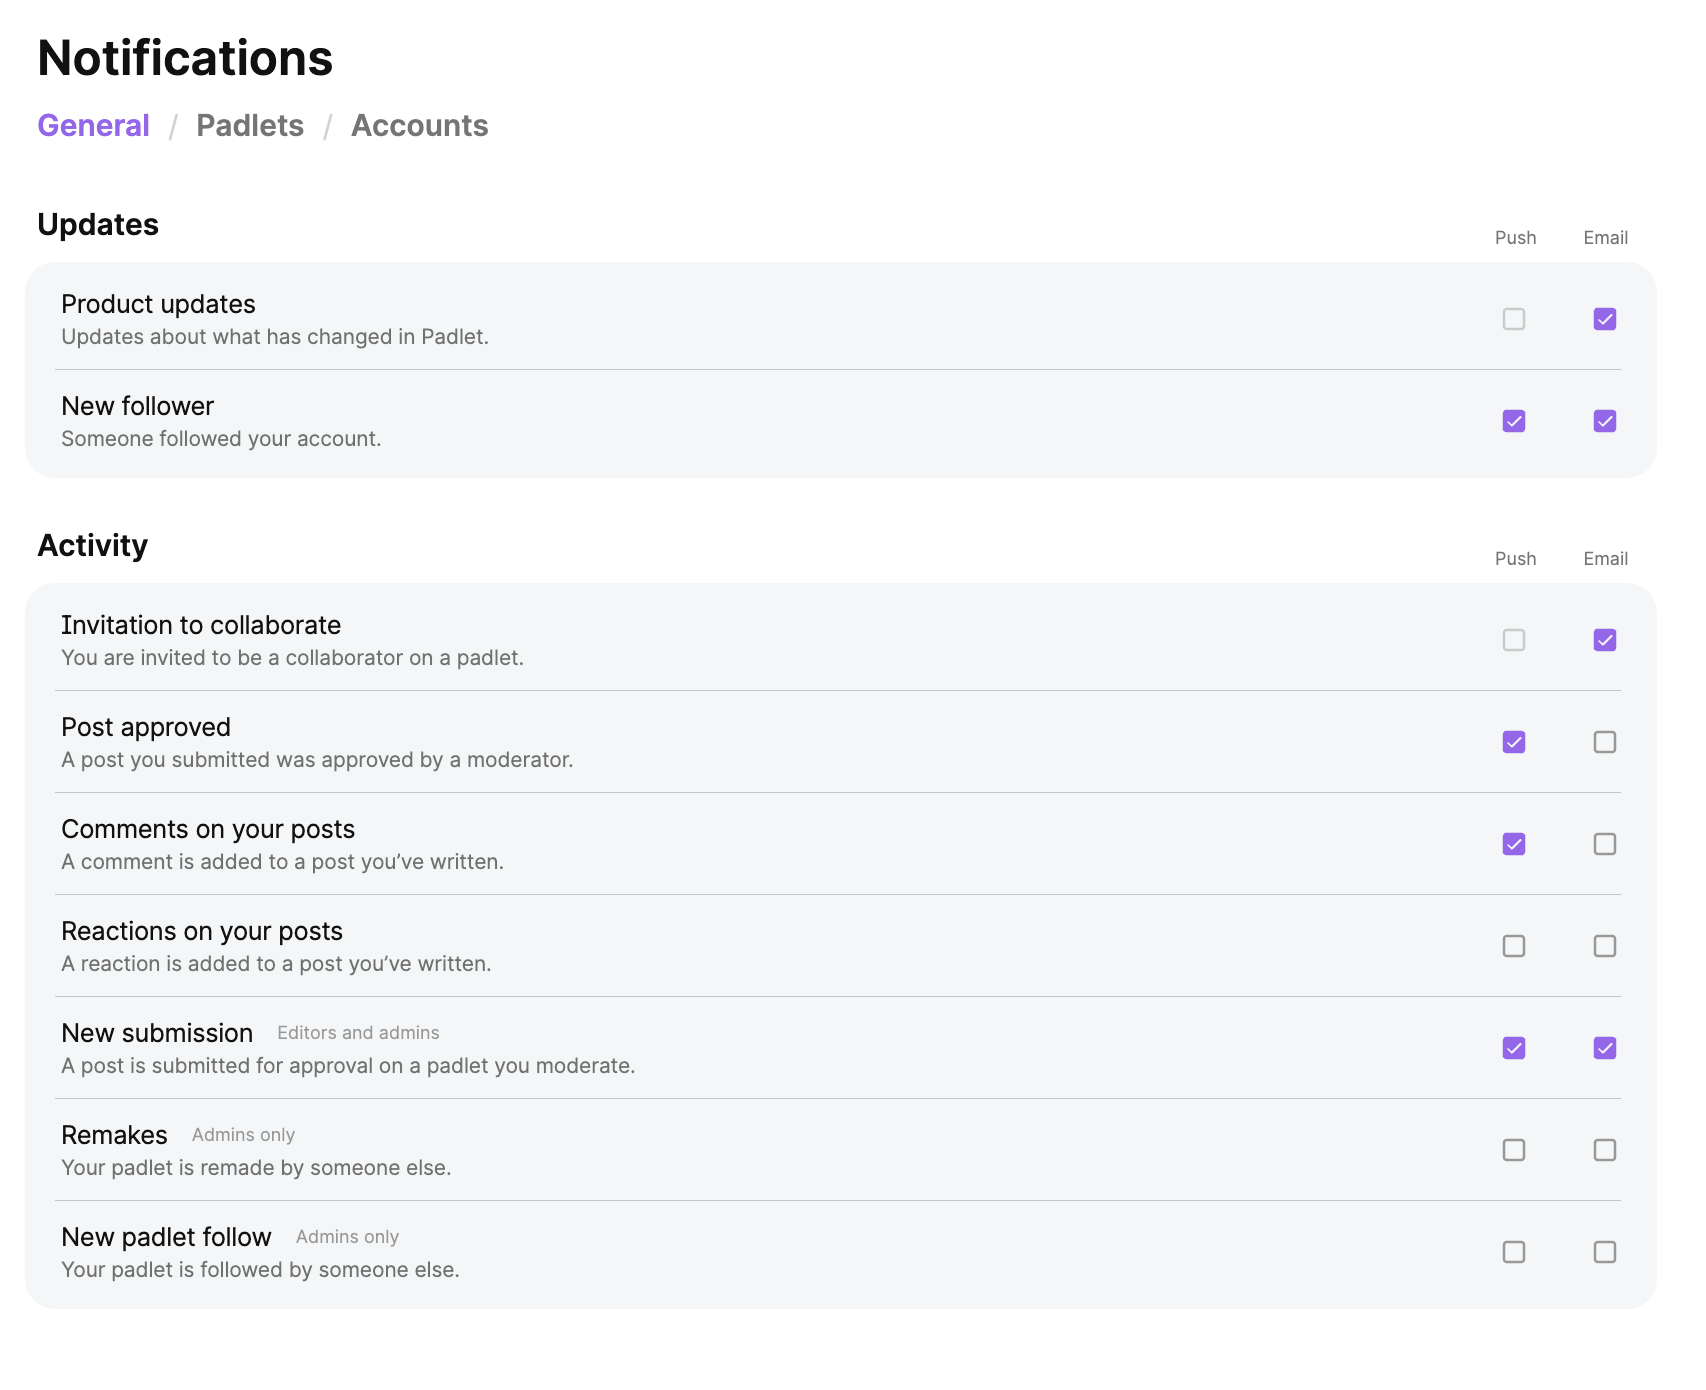The height and width of the screenshot is (1390, 1706).
Task: Disable Push notifications for New follower
Action: click(1514, 421)
